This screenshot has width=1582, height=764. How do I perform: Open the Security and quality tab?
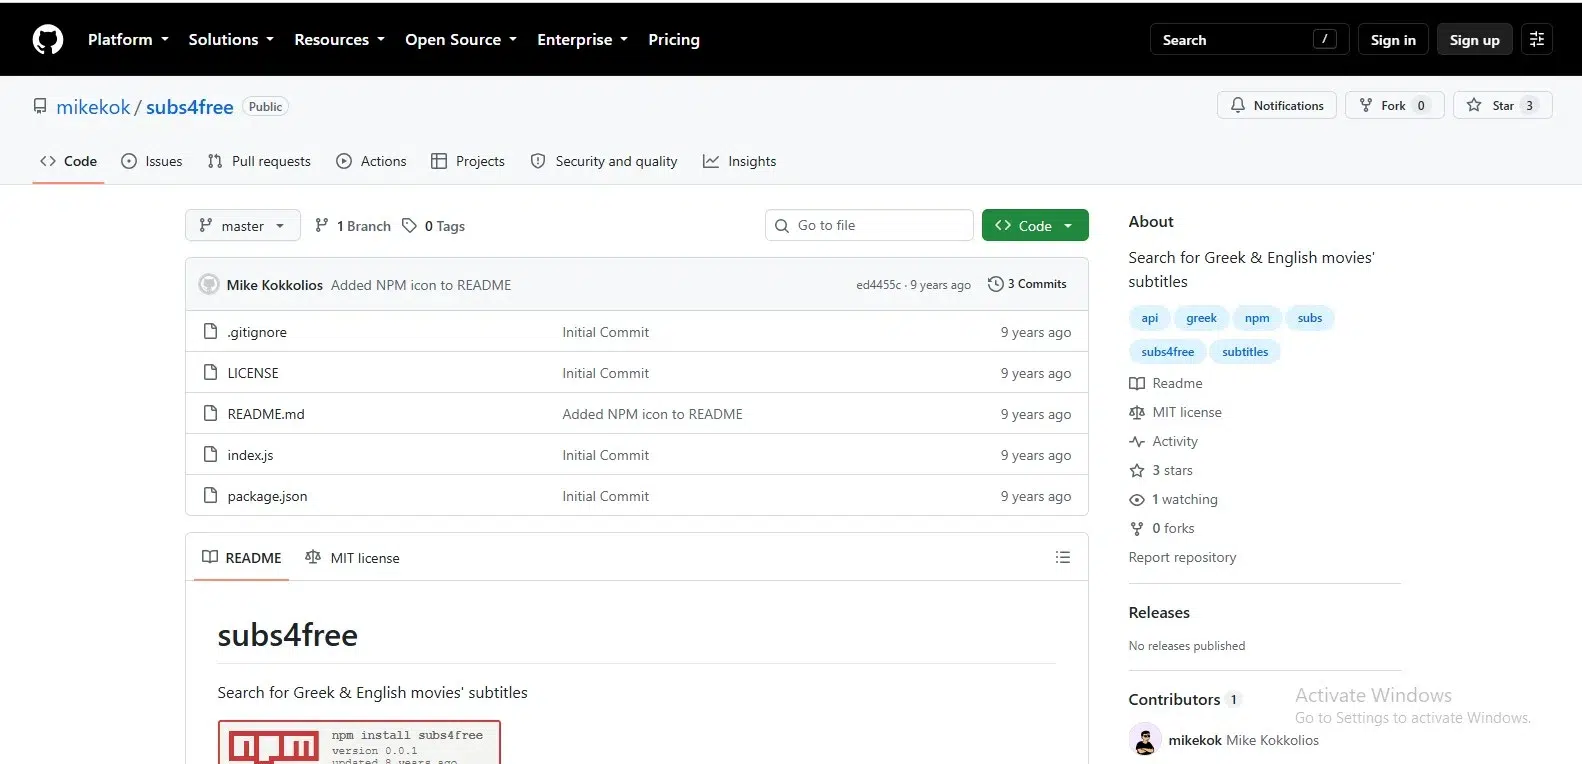(604, 161)
